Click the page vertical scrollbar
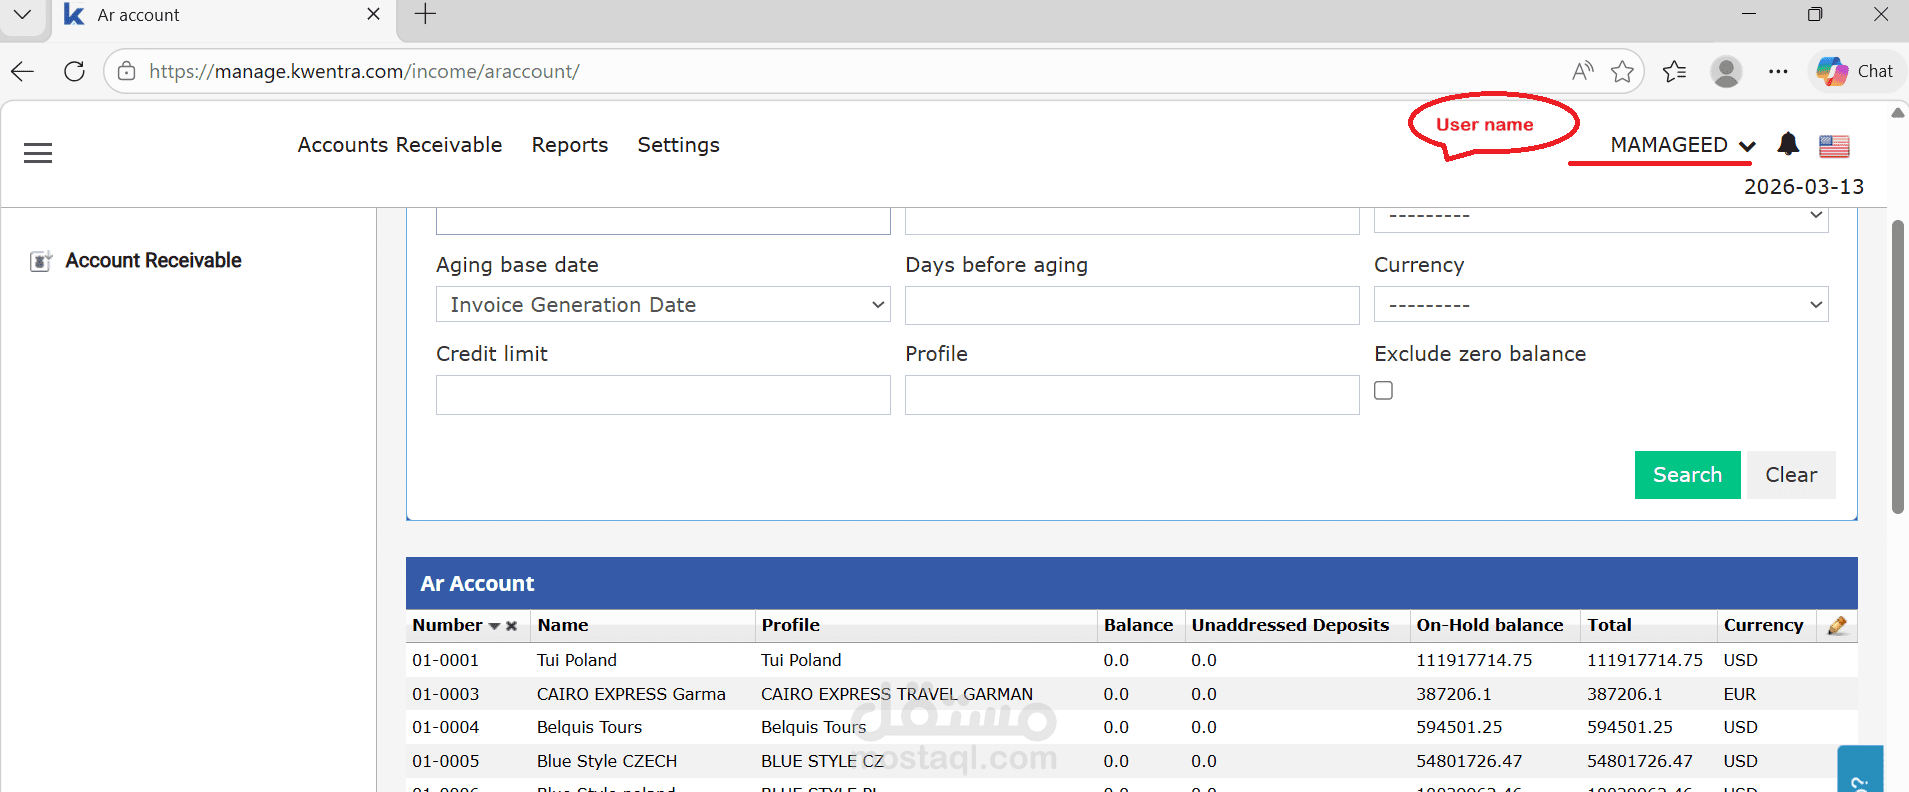The width and height of the screenshot is (1909, 792). click(1897, 366)
